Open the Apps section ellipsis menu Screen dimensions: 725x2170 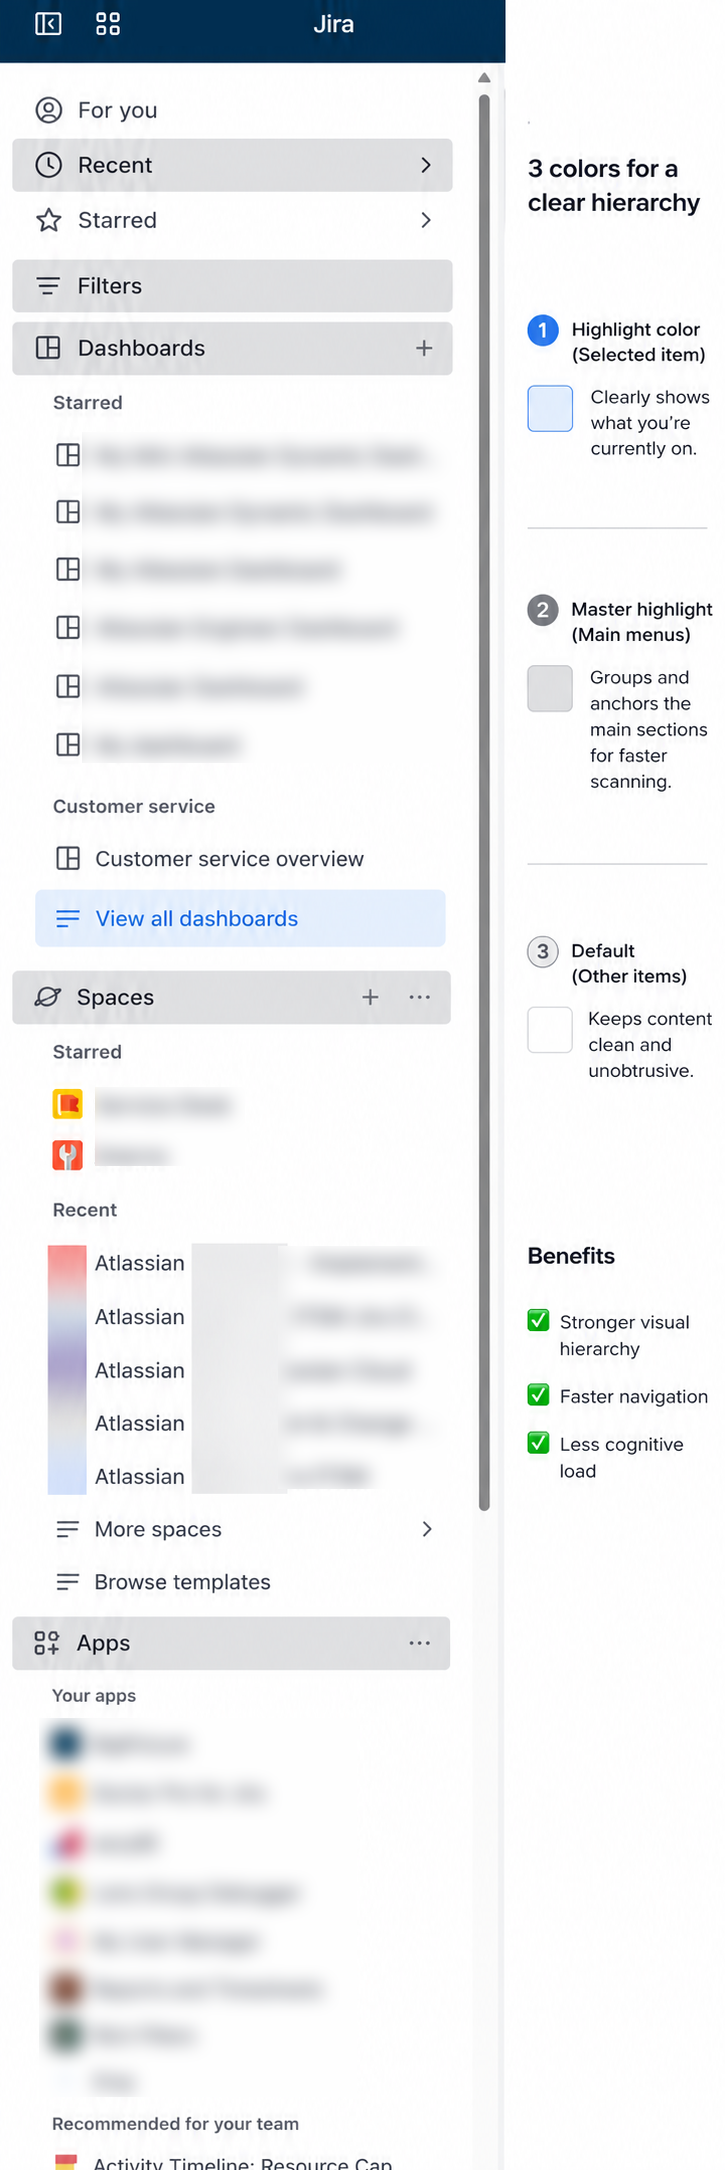pos(420,1643)
